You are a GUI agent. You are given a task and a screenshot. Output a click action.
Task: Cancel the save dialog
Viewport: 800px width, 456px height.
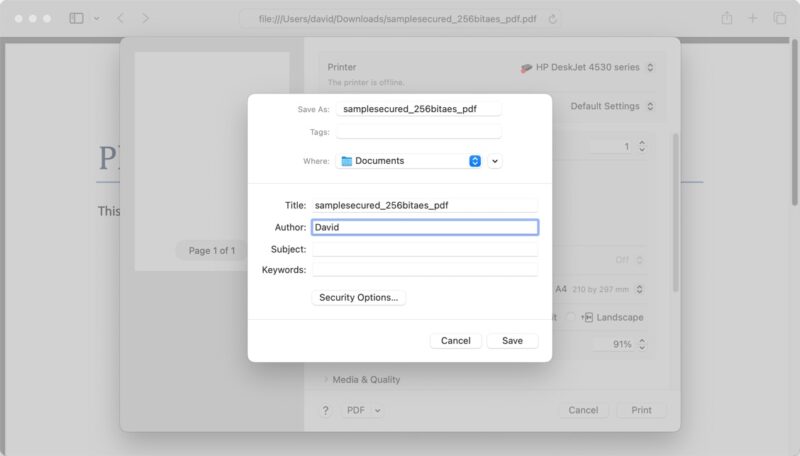click(456, 341)
